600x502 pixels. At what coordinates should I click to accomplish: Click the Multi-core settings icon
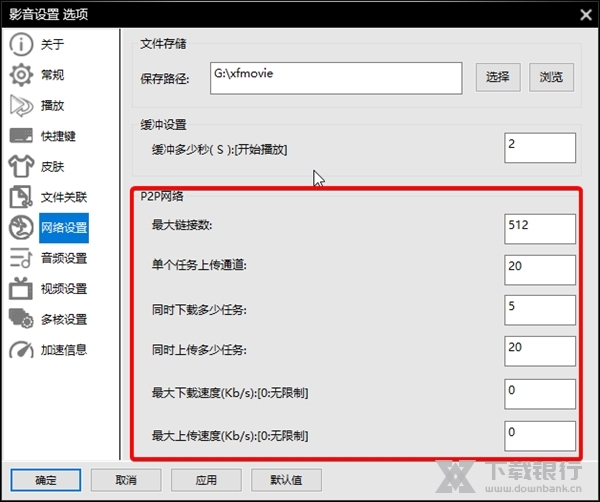point(21,319)
